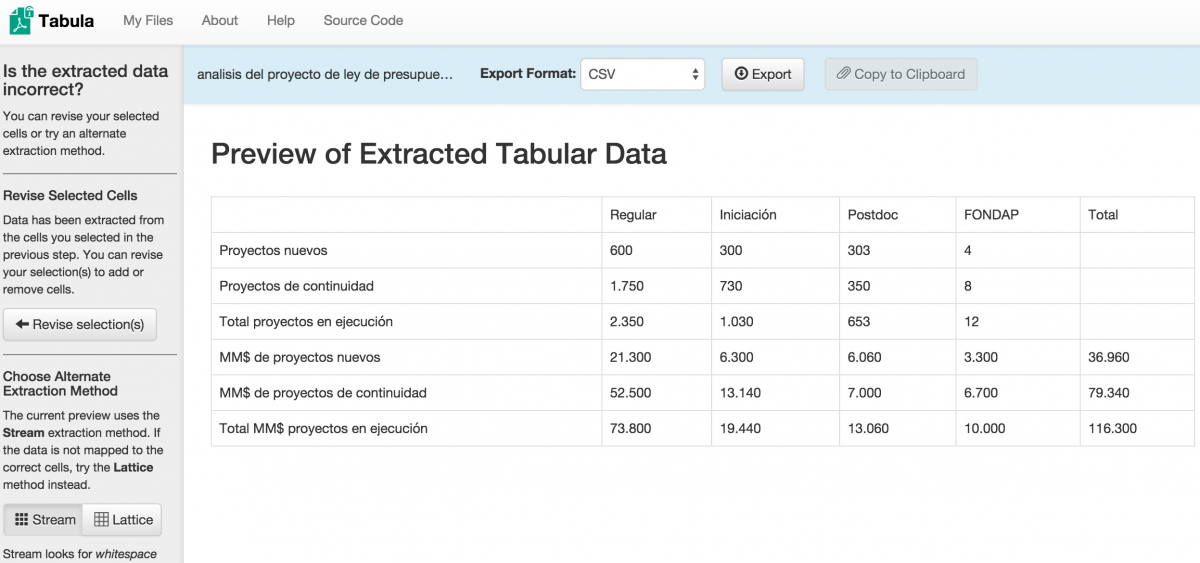Click the 116.300 total cell
Screen dimensions: 1200x563
1112,428
